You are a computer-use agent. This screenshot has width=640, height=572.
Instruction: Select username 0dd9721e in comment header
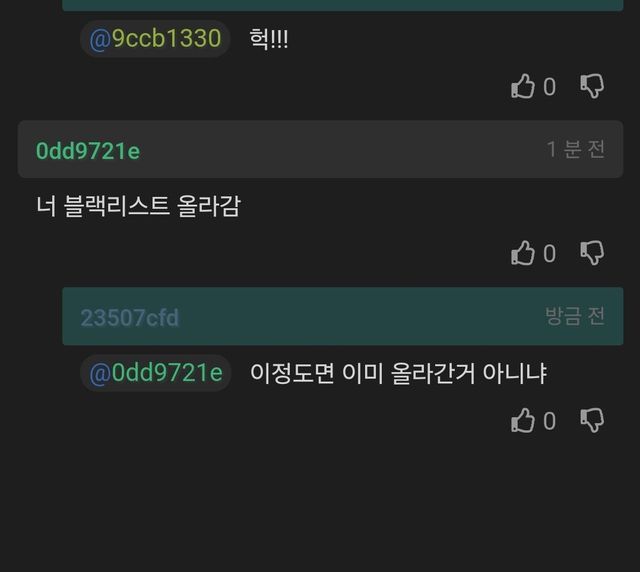(88, 151)
